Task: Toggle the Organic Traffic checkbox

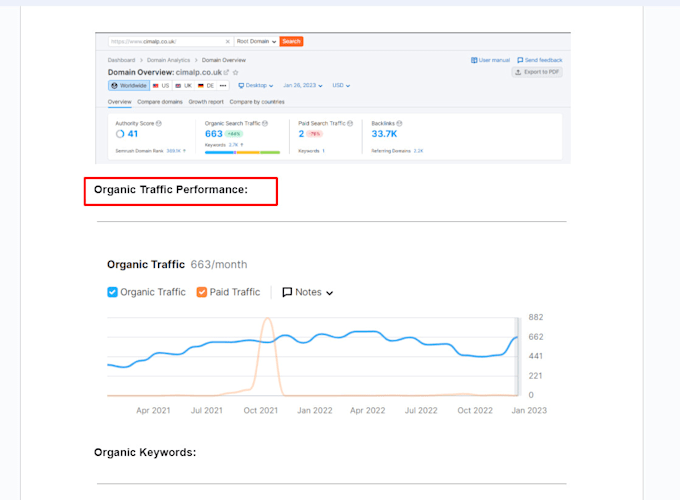Action: (x=112, y=292)
